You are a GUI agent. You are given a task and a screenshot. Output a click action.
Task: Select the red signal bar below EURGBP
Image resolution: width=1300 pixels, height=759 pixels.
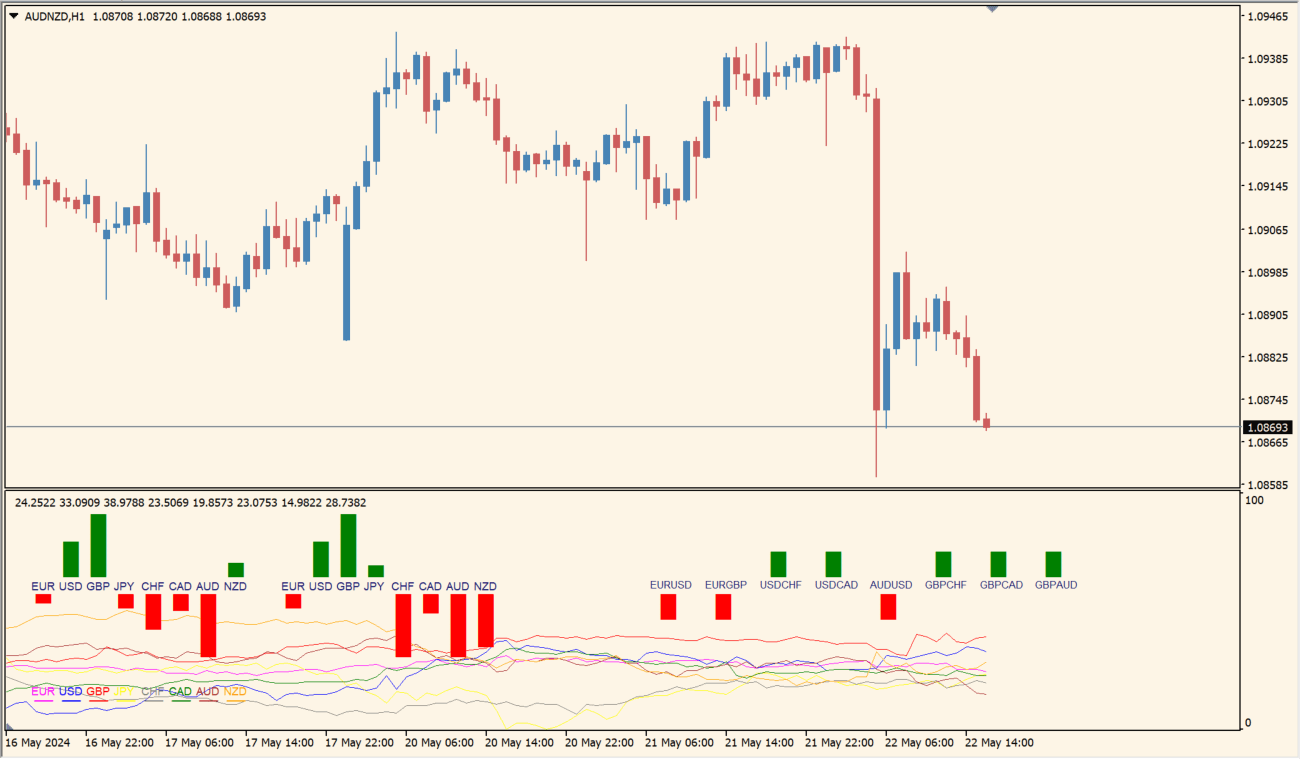click(x=723, y=607)
